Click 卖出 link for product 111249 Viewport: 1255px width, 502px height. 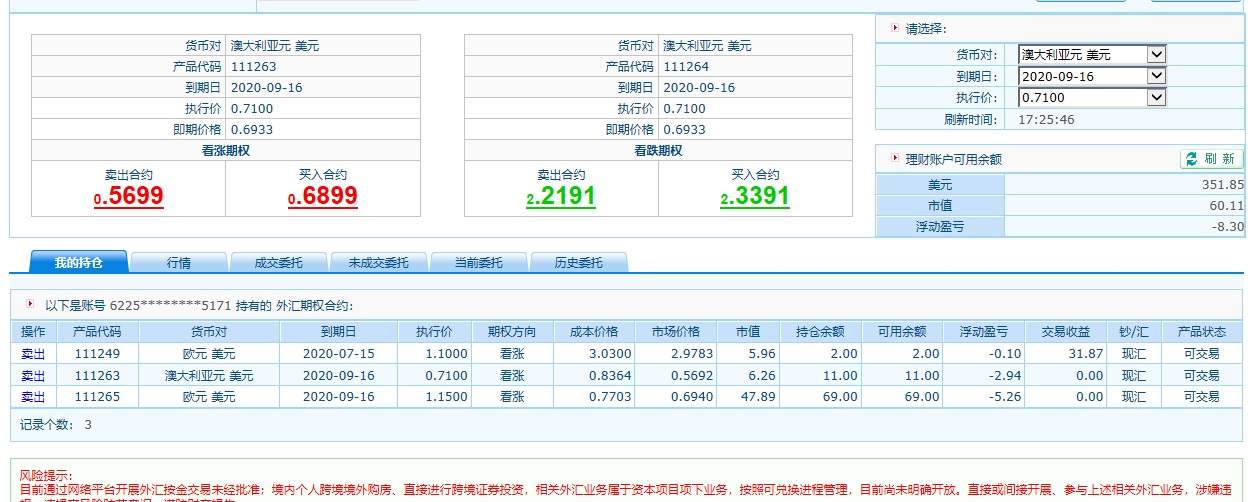33,354
